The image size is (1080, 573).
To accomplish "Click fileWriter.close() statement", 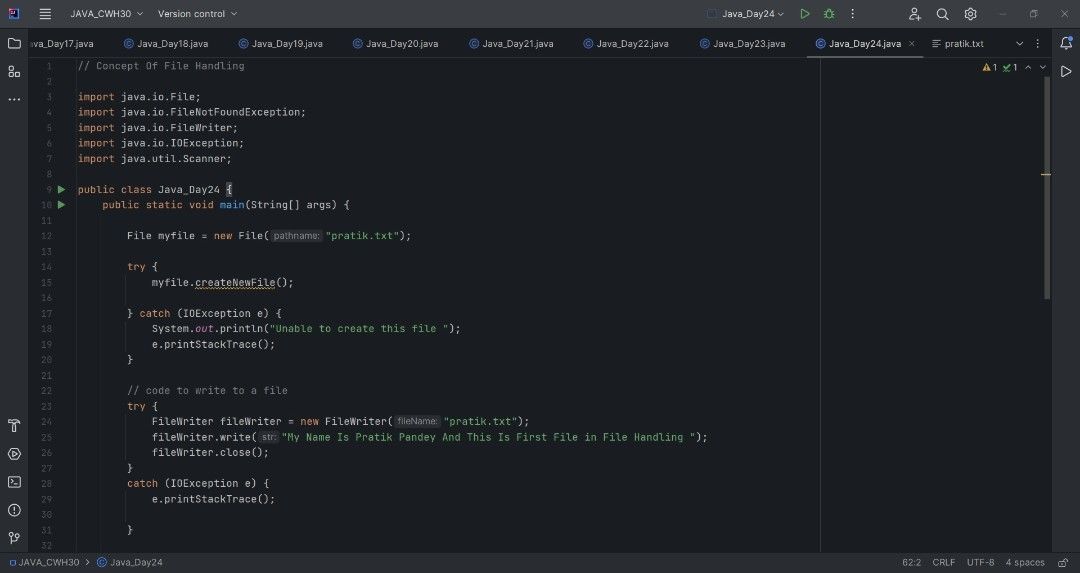I will point(210,452).
